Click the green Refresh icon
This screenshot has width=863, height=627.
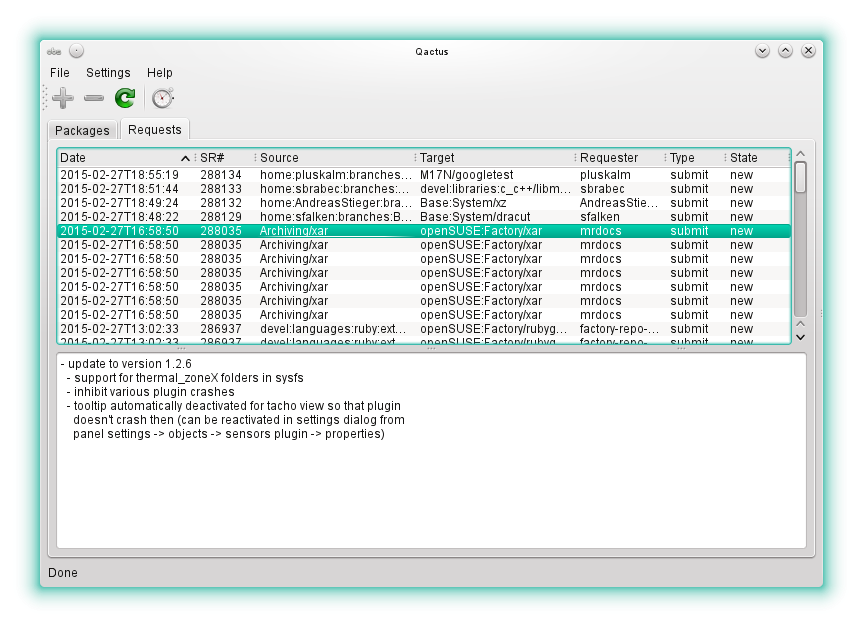125,98
